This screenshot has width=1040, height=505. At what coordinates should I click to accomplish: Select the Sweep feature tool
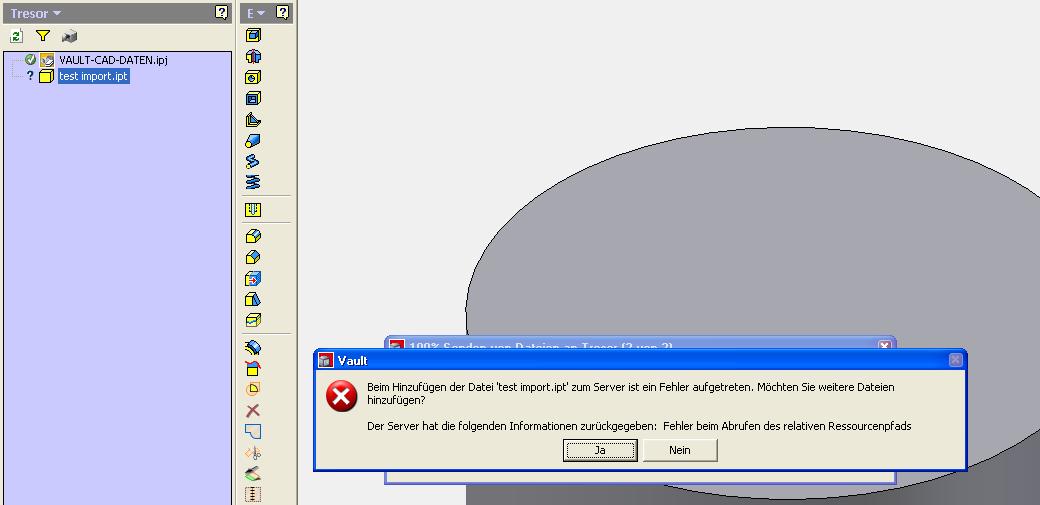click(253, 161)
